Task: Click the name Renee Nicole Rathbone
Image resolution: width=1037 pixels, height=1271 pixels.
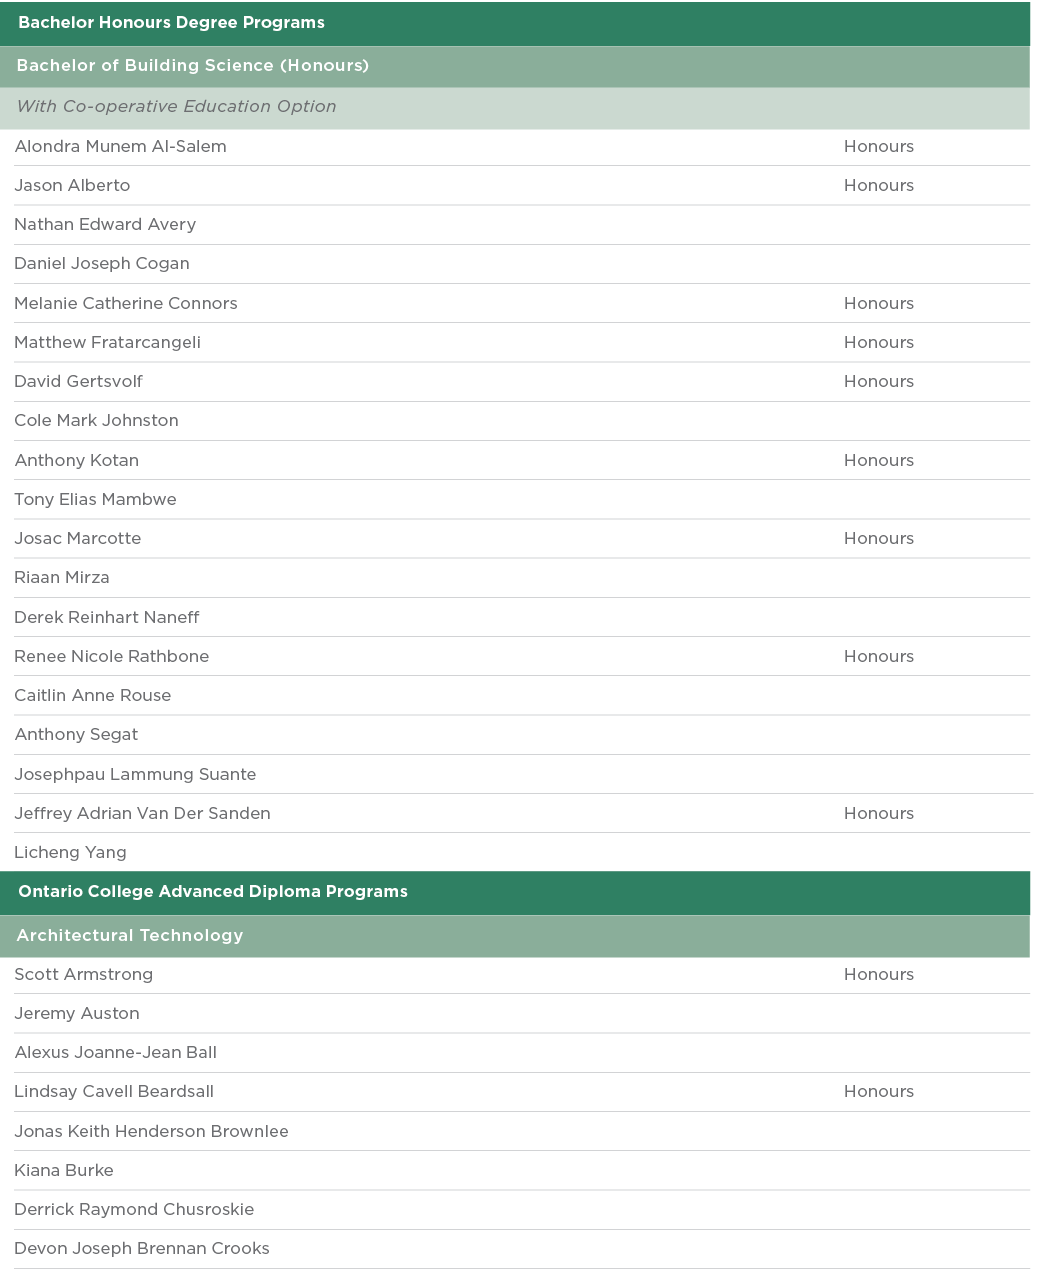Action: point(112,657)
